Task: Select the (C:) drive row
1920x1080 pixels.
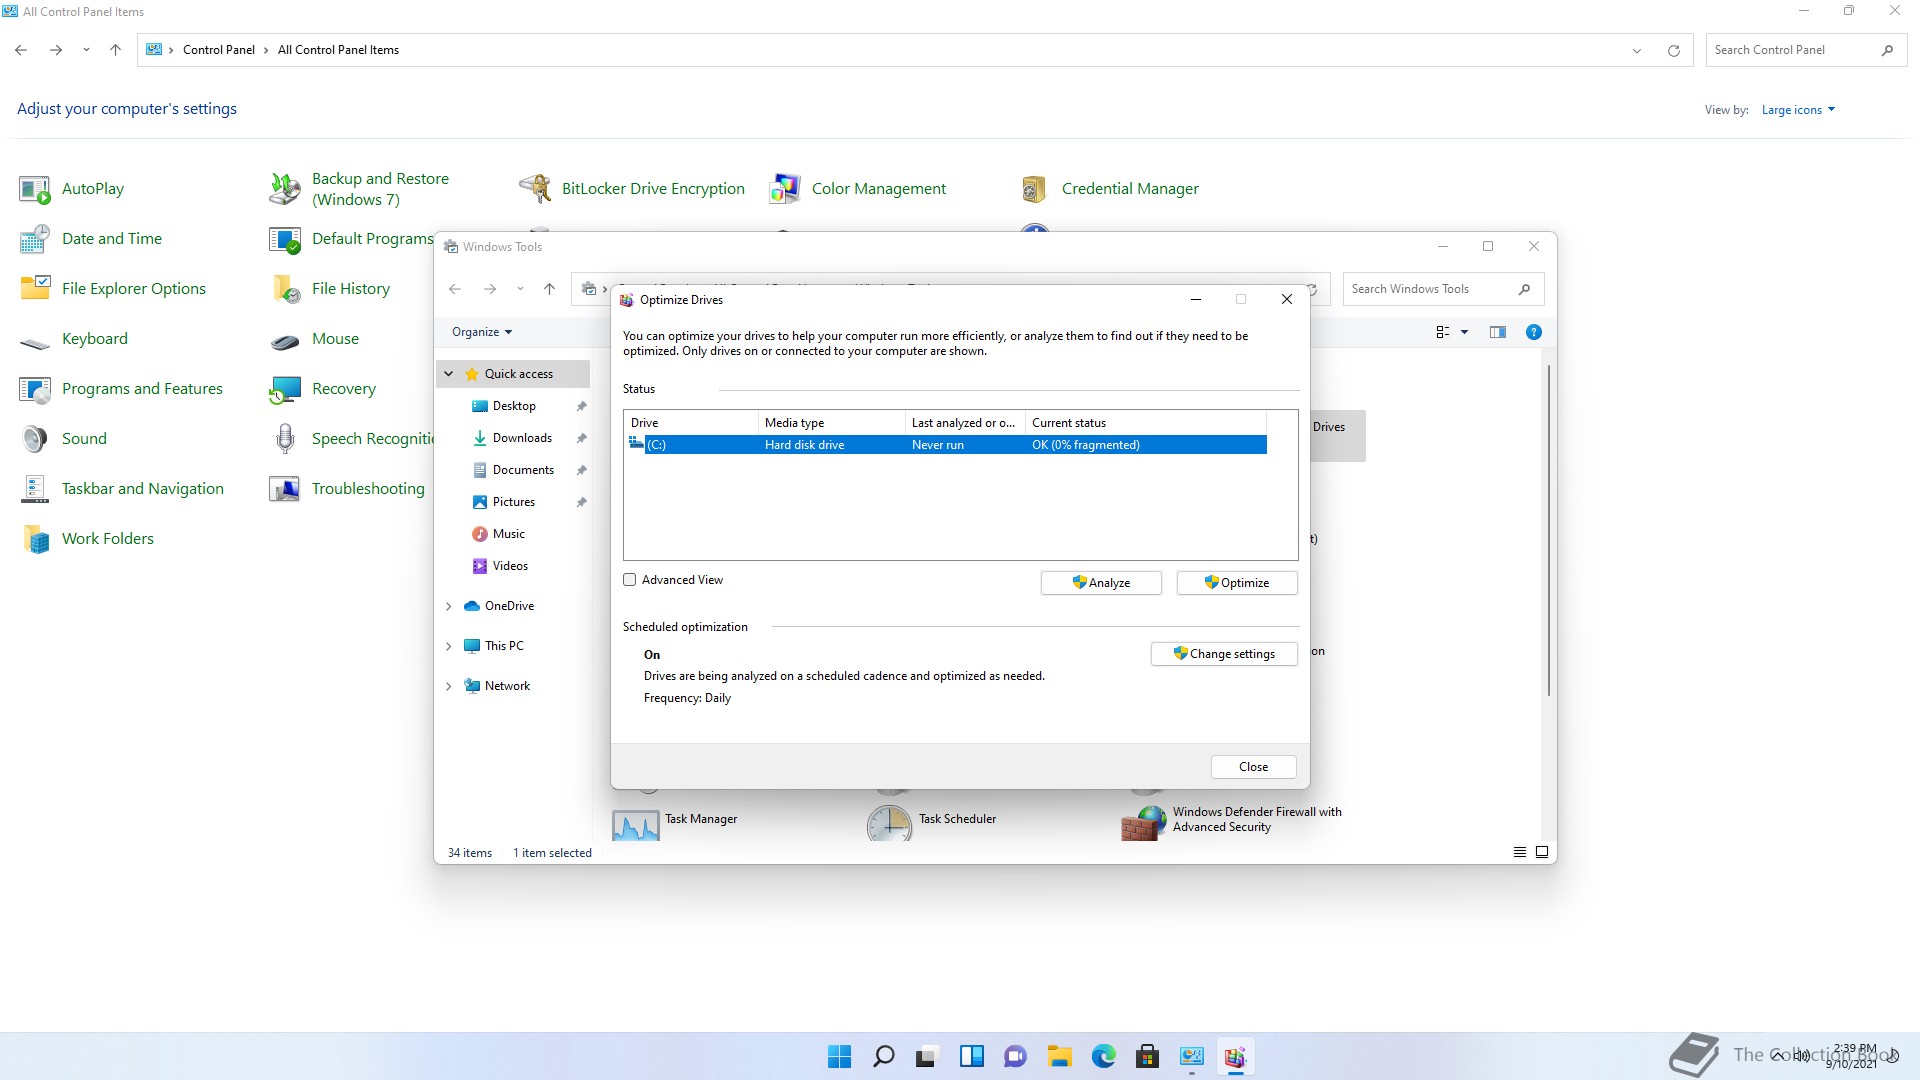Action: tap(945, 445)
